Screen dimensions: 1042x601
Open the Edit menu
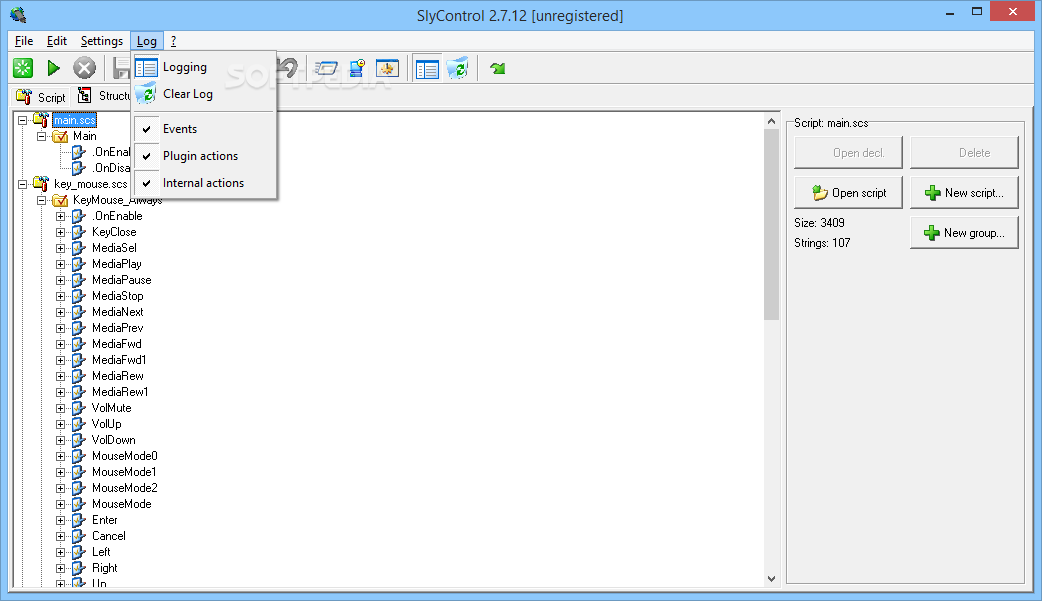click(x=56, y=41)
